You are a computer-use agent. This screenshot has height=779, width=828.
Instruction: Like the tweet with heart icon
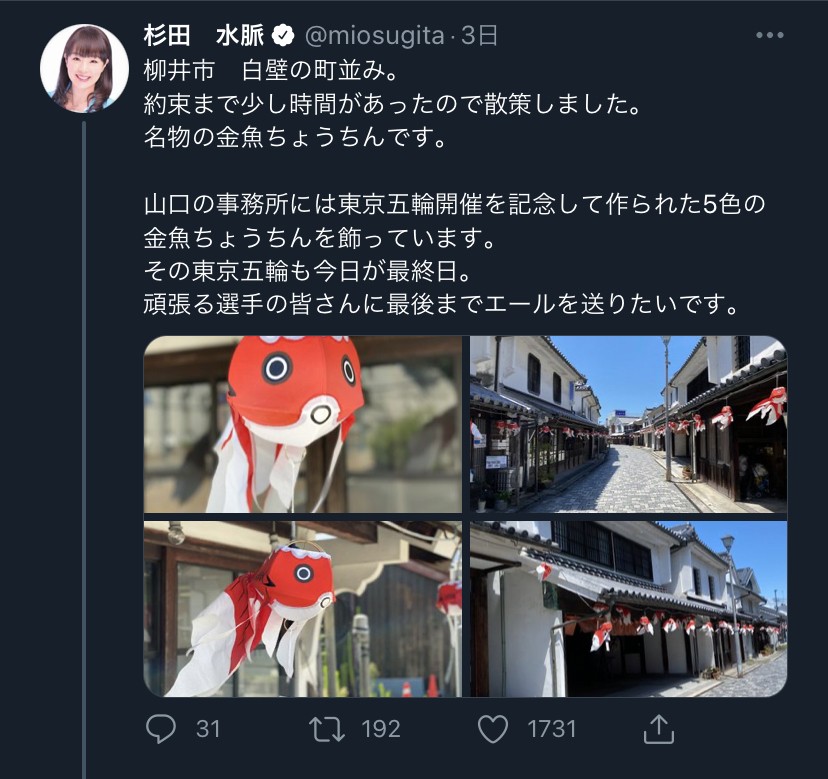(493, 729)
